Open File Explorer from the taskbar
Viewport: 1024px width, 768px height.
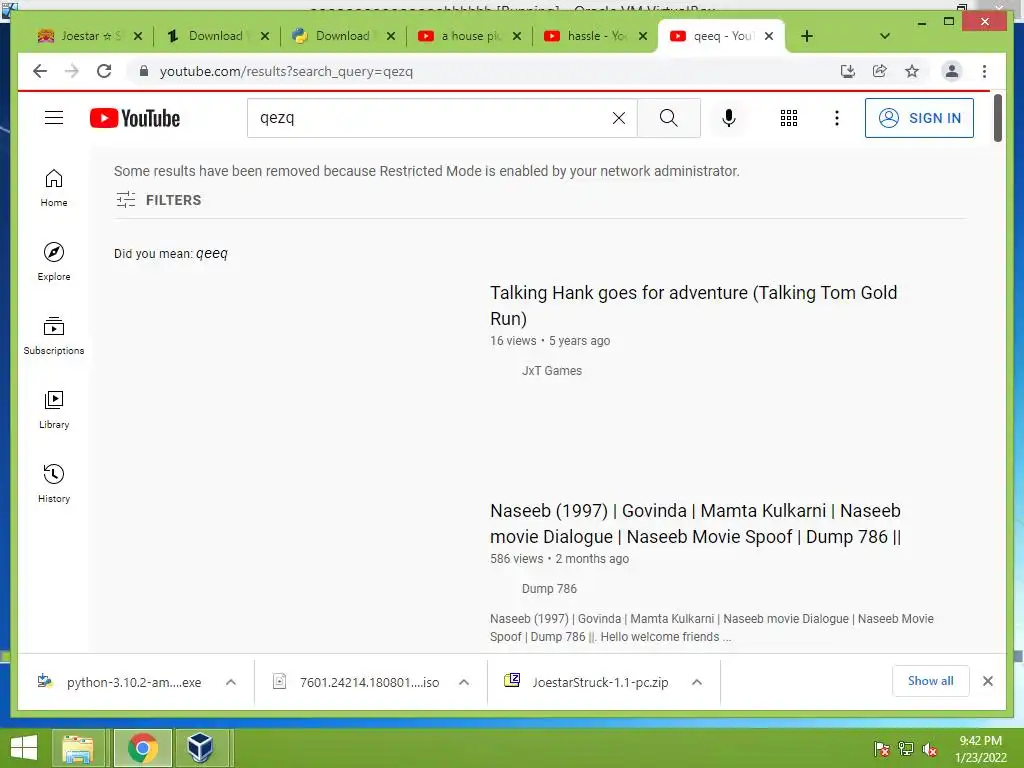[x=78, y=748]
